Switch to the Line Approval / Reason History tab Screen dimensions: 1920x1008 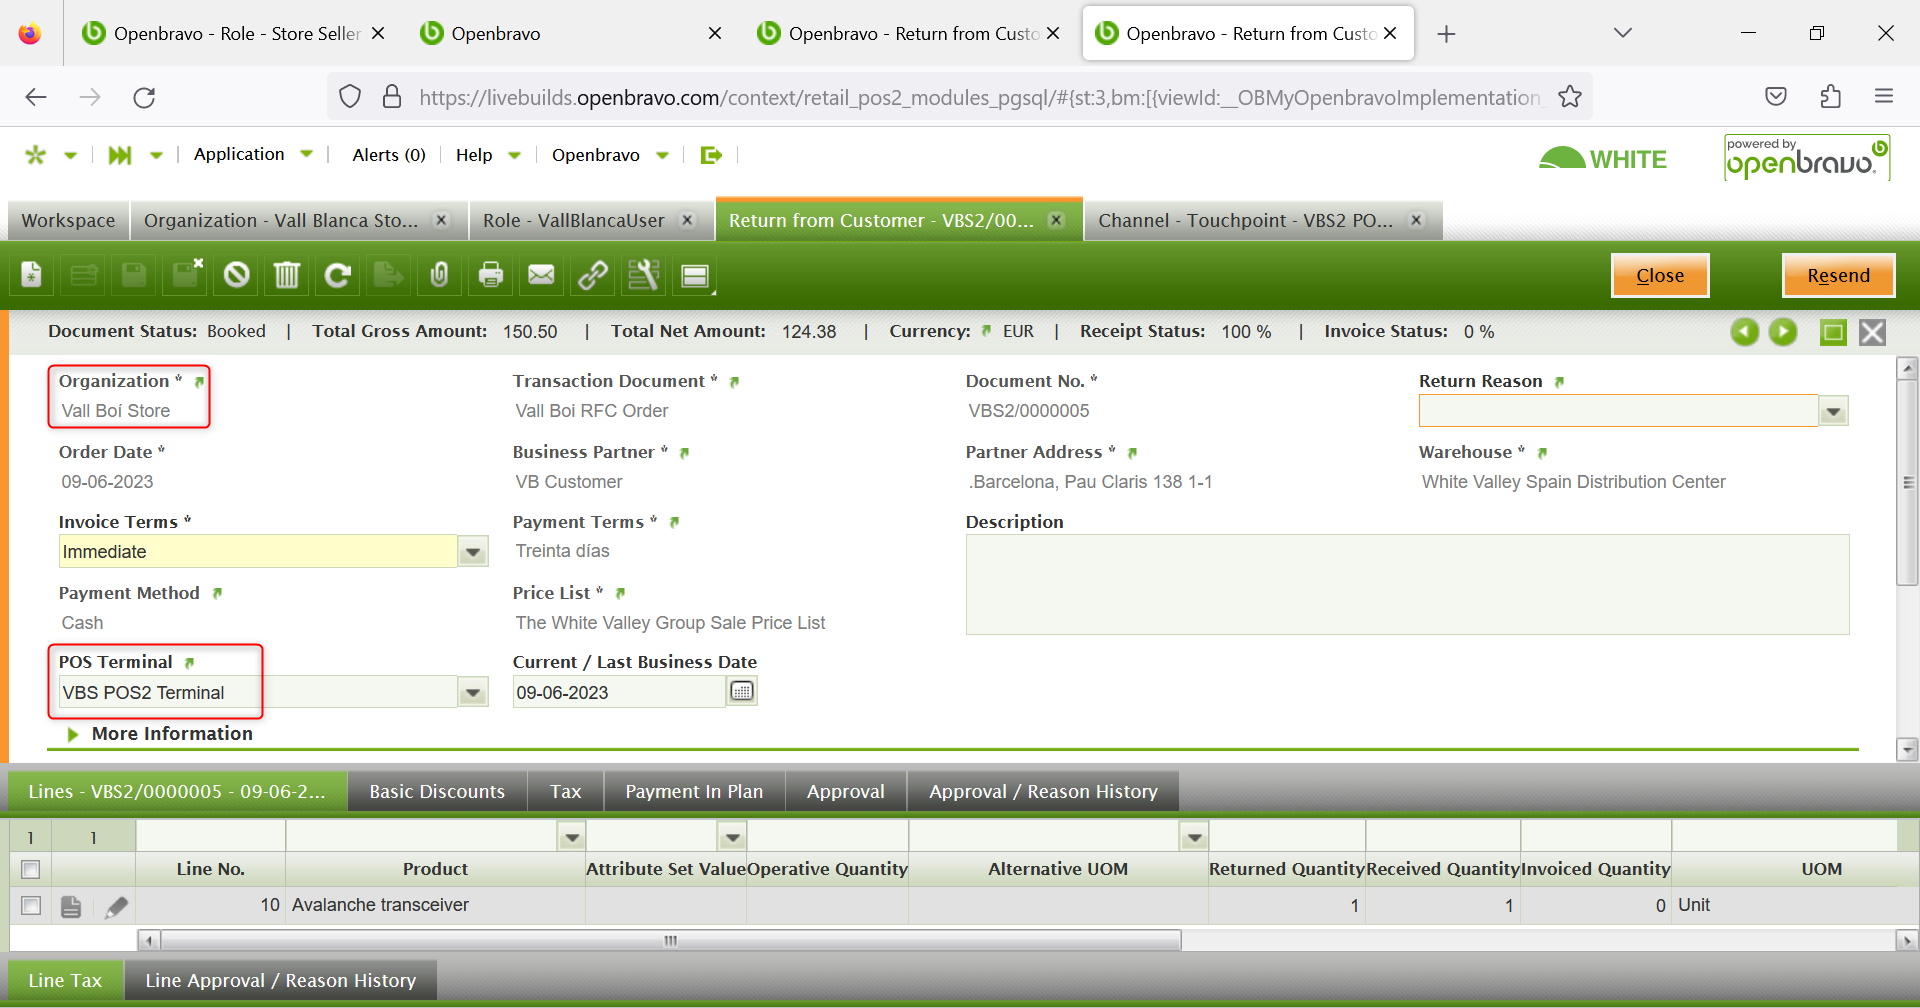[x=281, y=981]
